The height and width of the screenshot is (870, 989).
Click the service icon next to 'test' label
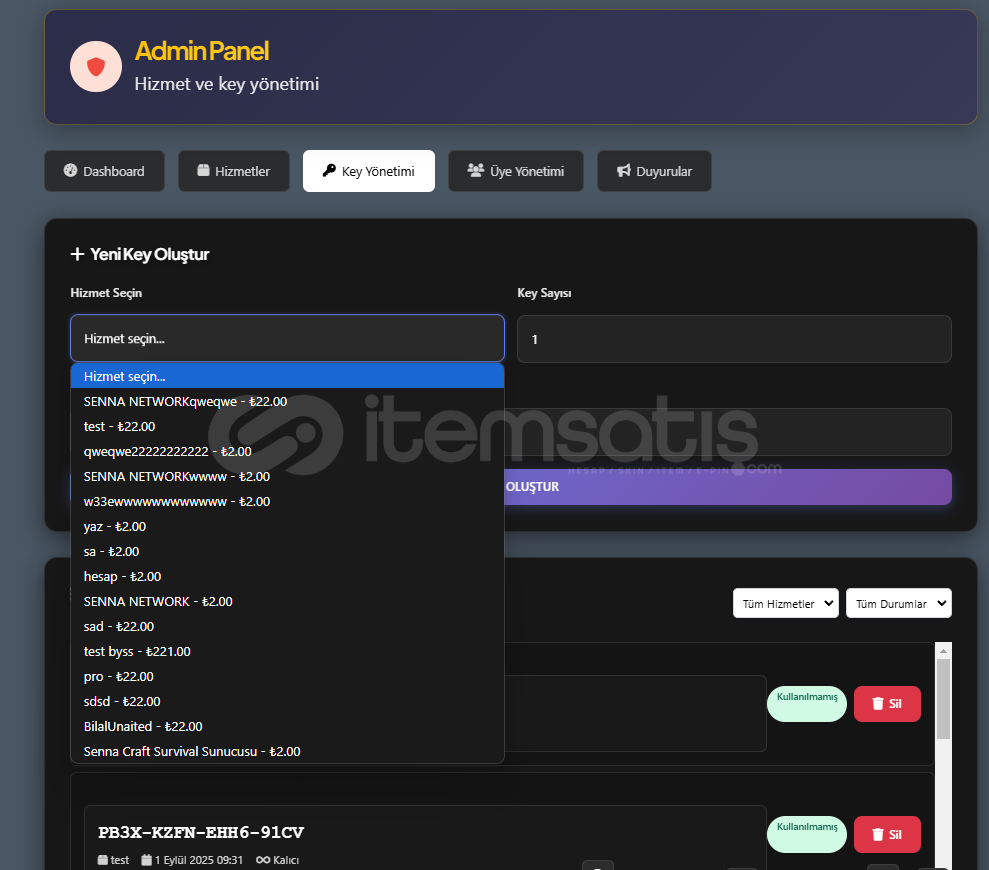tap(103, 860)
